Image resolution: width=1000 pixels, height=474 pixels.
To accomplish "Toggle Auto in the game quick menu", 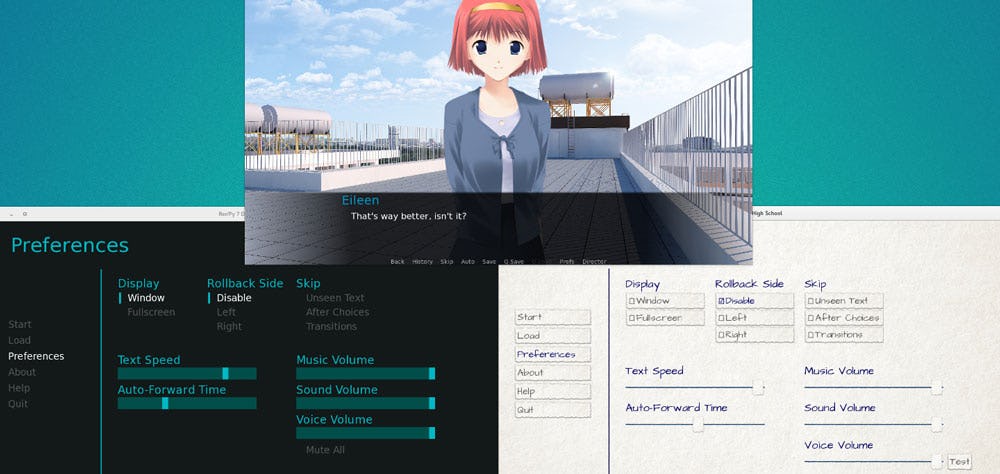I will pyautogui.click(x=467, y=261).
